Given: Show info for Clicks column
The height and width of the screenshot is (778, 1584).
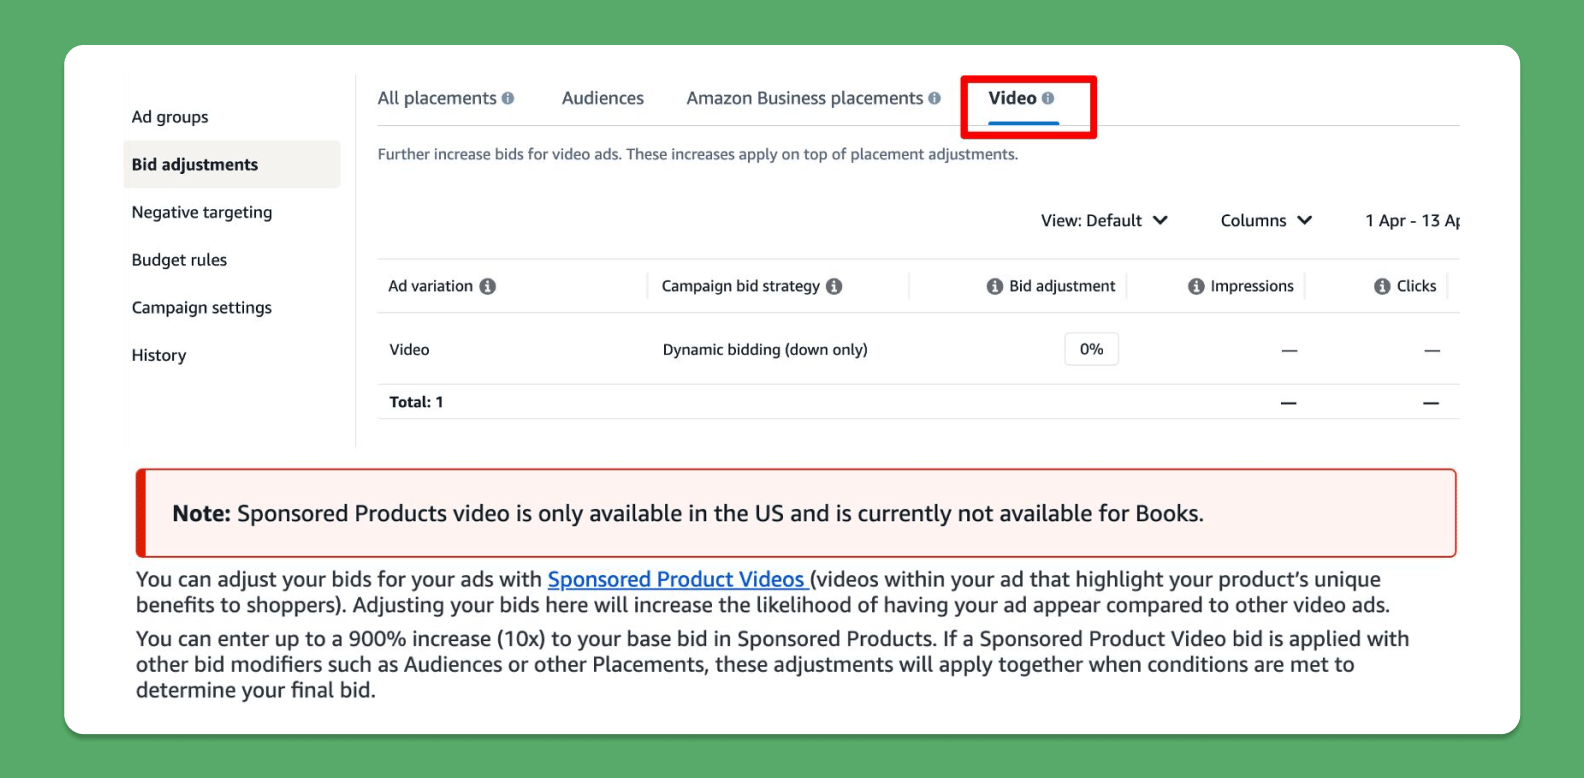Looking at the screenshot, I should pos(1382,286).
